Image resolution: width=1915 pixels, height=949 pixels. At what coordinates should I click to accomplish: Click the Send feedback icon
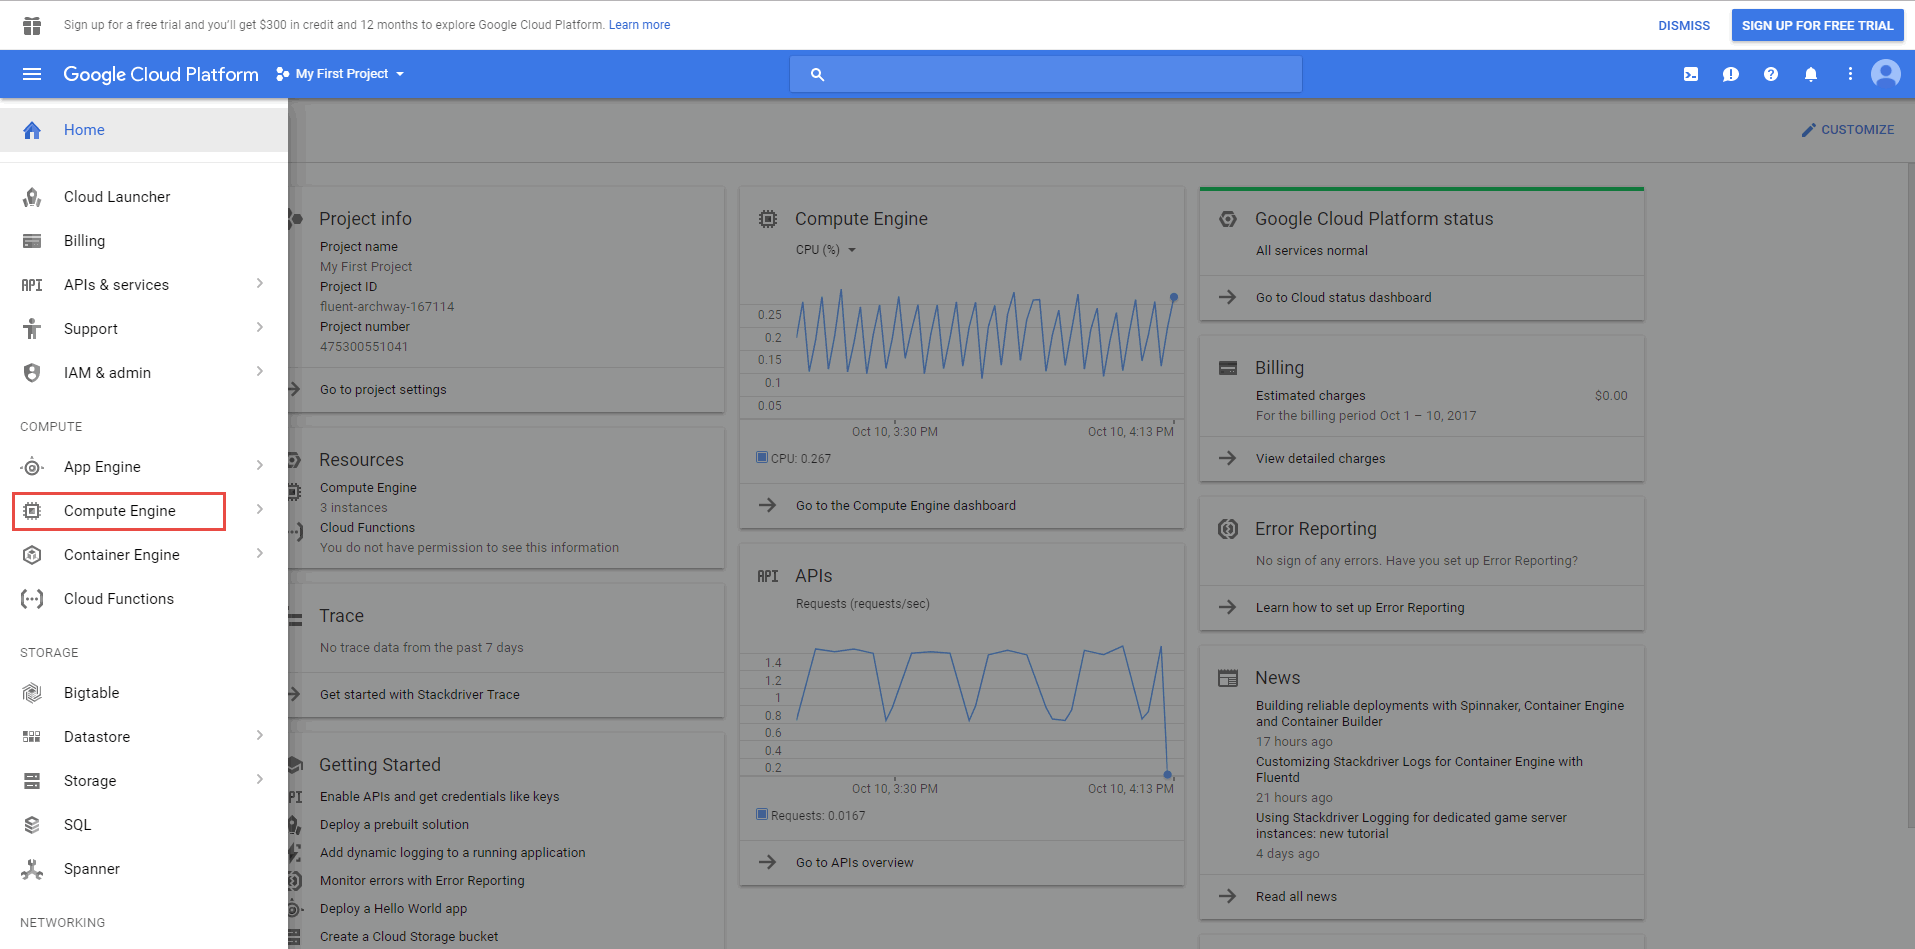[x=1730, y=73]
